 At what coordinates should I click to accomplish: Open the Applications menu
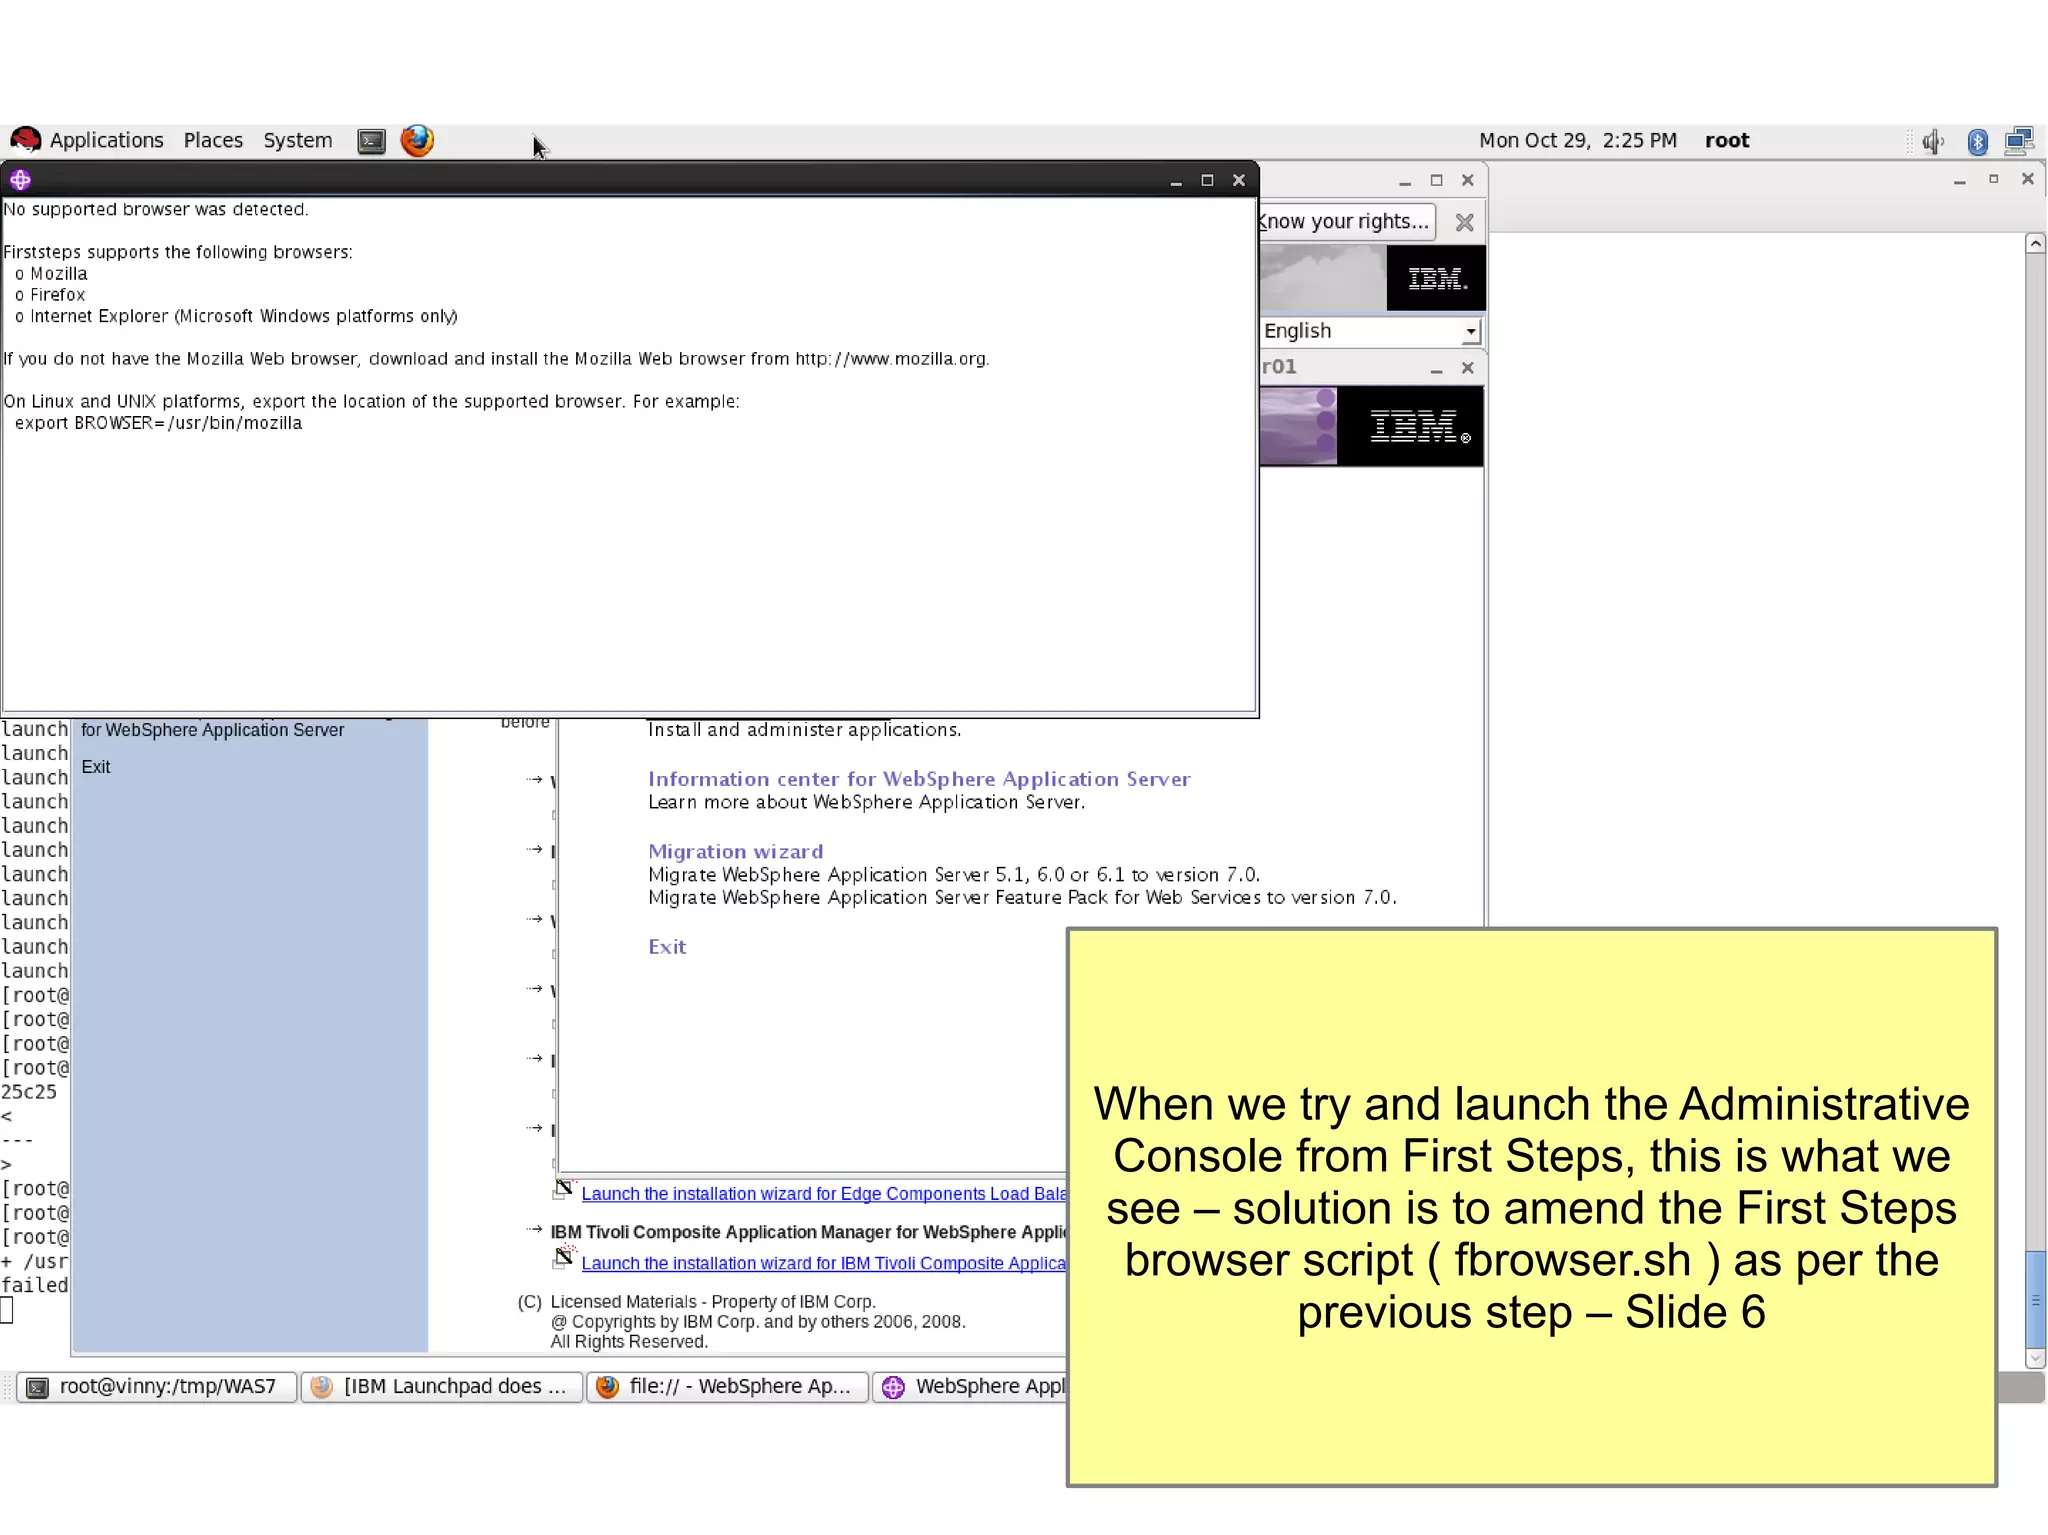click(106, 140)
